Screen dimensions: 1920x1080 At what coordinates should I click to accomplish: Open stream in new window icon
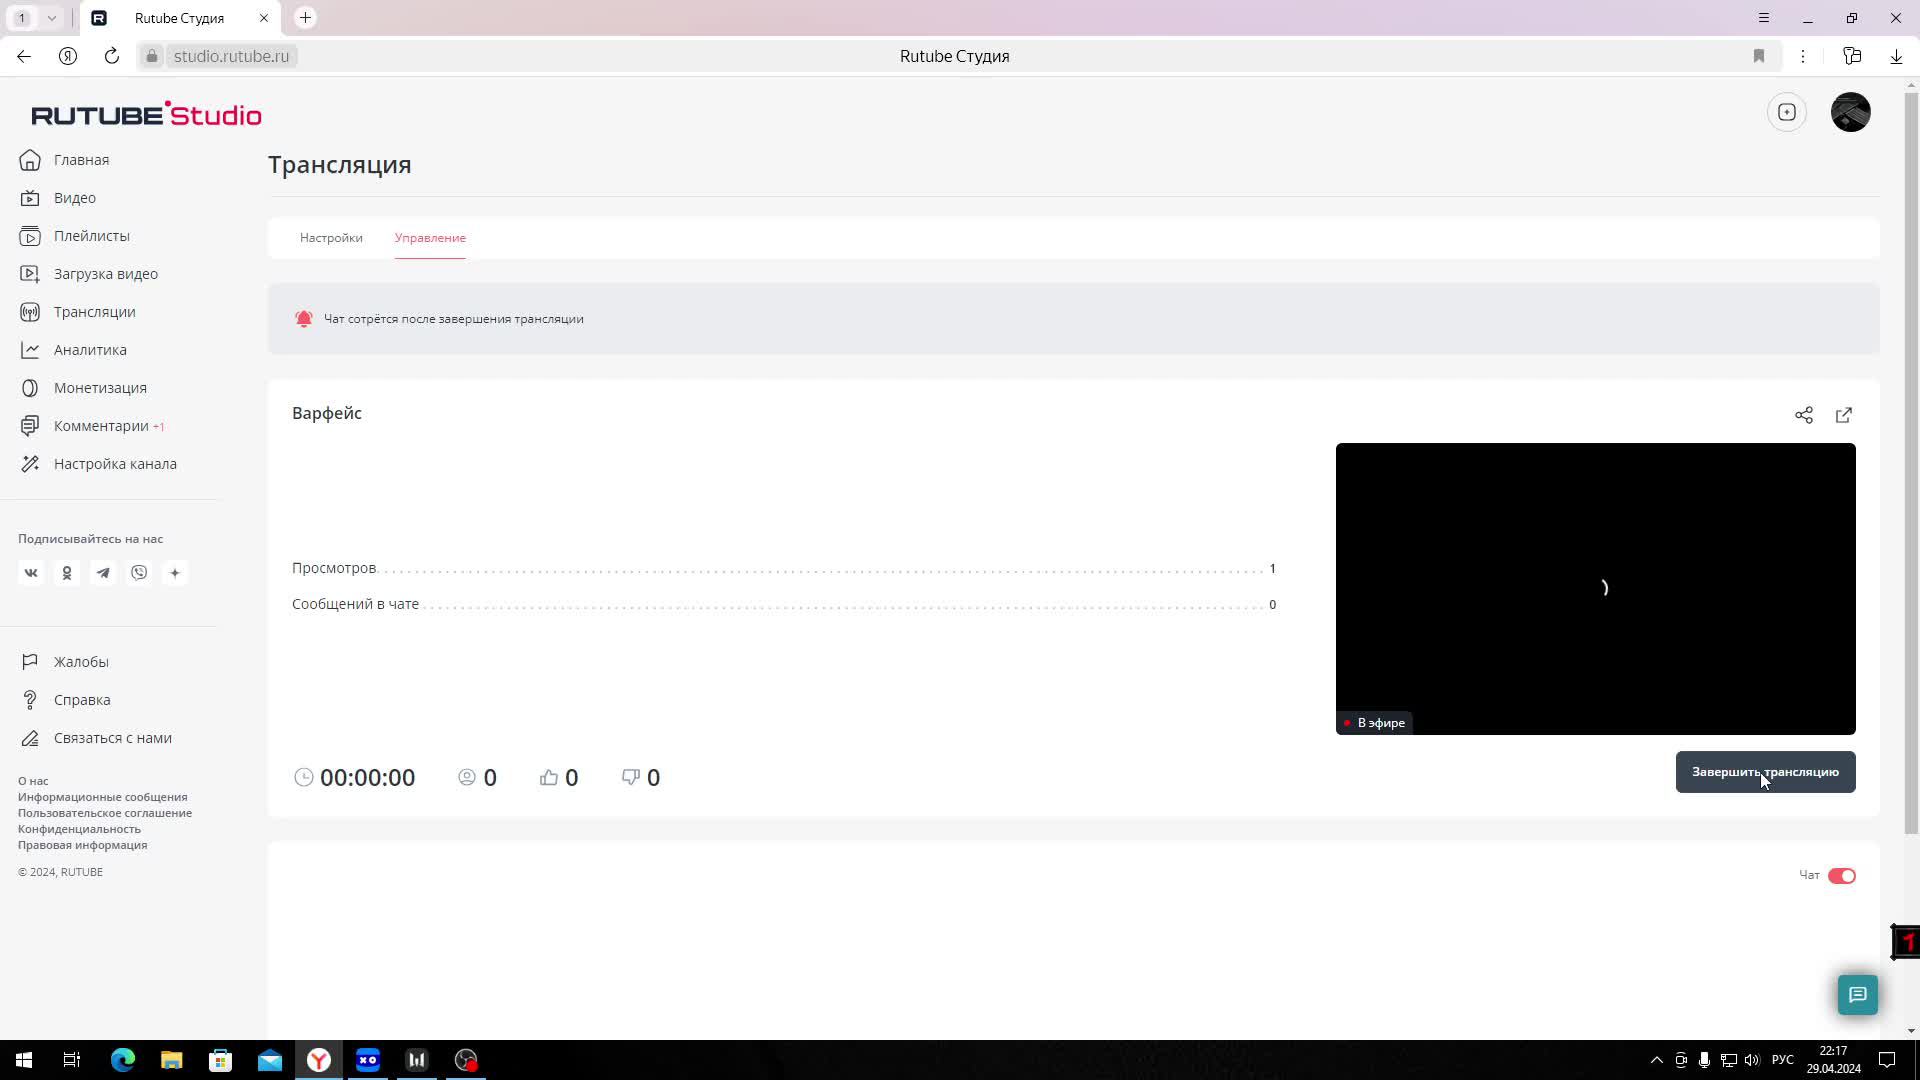[1844, 415]
